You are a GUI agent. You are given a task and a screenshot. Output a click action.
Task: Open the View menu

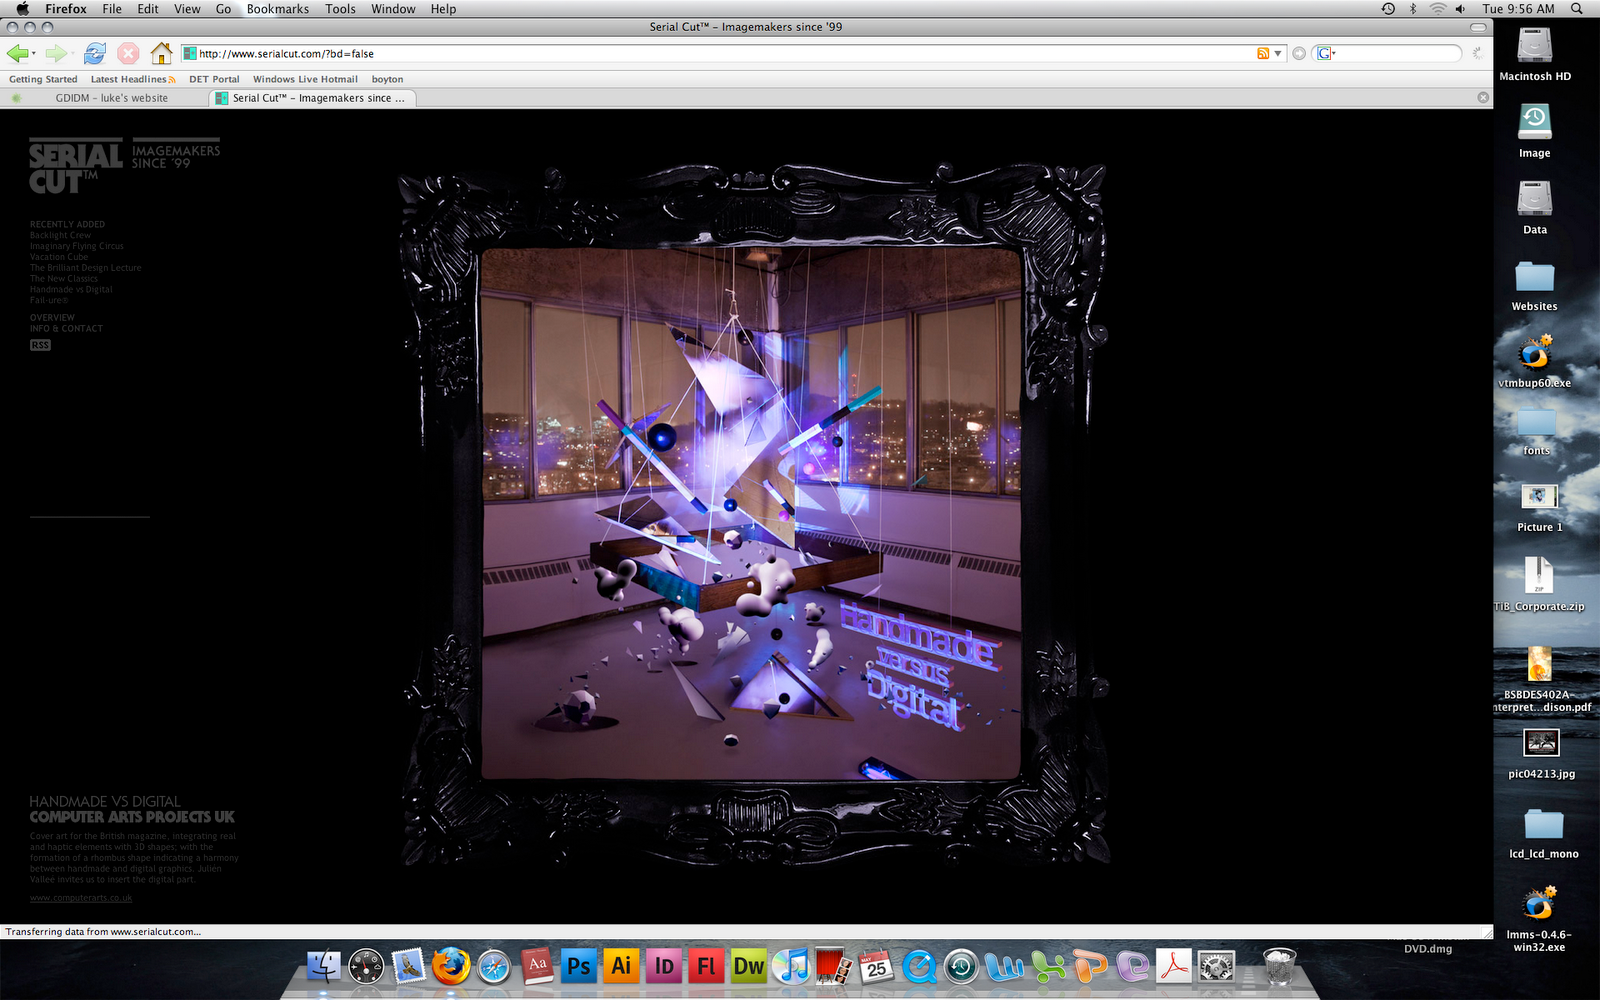pos(187,9)
